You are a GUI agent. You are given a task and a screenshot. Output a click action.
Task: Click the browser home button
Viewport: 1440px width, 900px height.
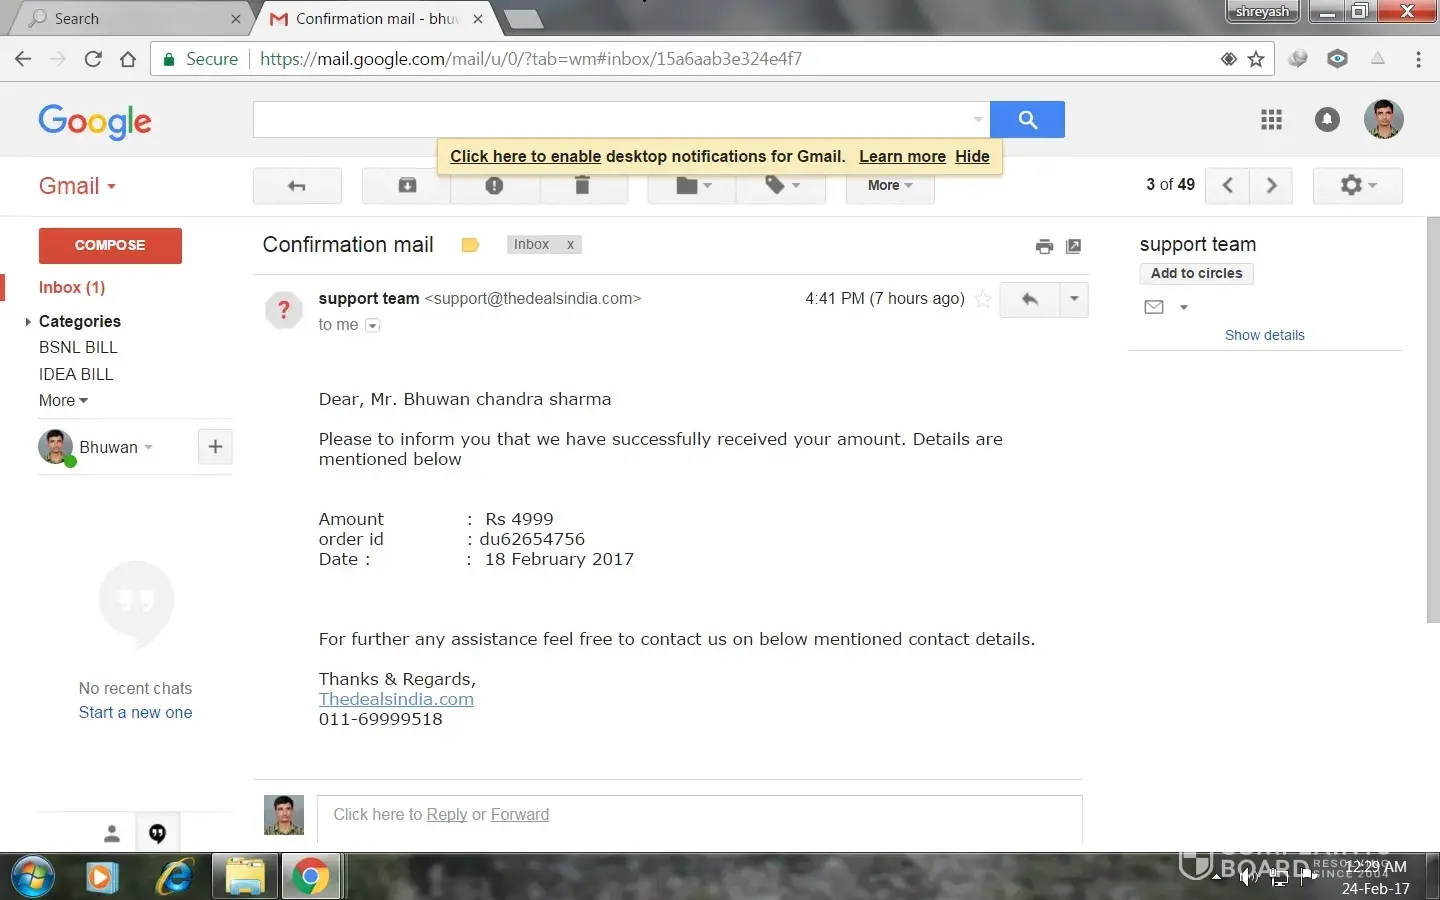coord(128,59)
